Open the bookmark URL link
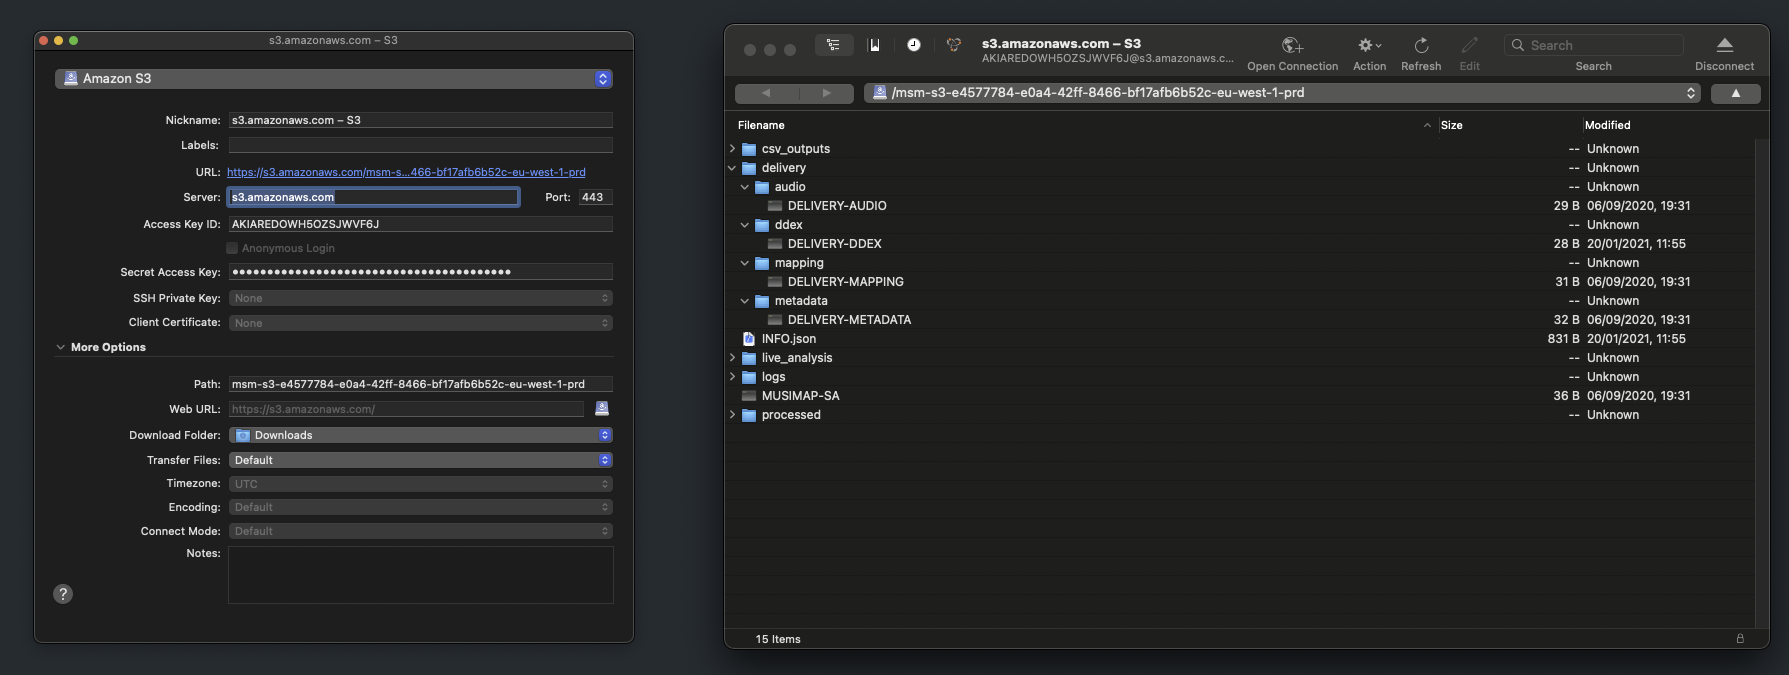This screenshot has height=675, width=1789. tap(406, 172)
